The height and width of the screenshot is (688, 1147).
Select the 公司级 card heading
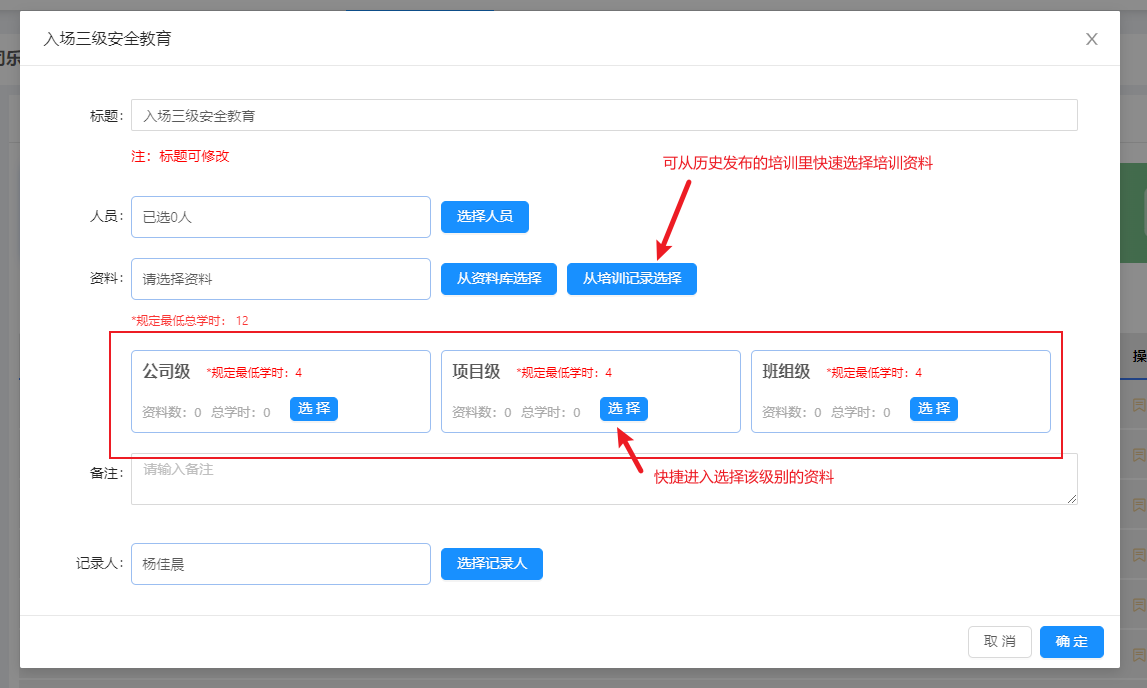[166, 372]
